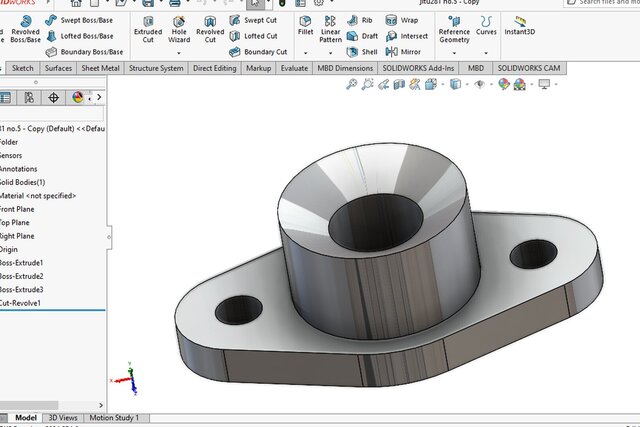640x427 pixels.
Task: Select Boss-Extrude2 feature
Action: coord(22,276)
